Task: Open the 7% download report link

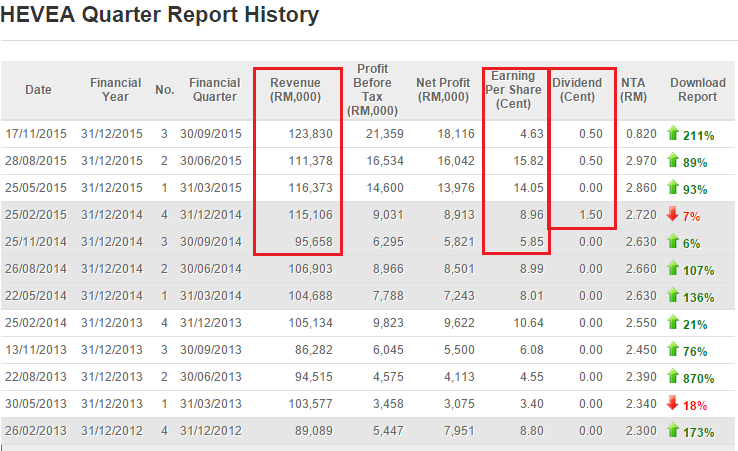Action: pyautogui.click(x=691, y=217)
